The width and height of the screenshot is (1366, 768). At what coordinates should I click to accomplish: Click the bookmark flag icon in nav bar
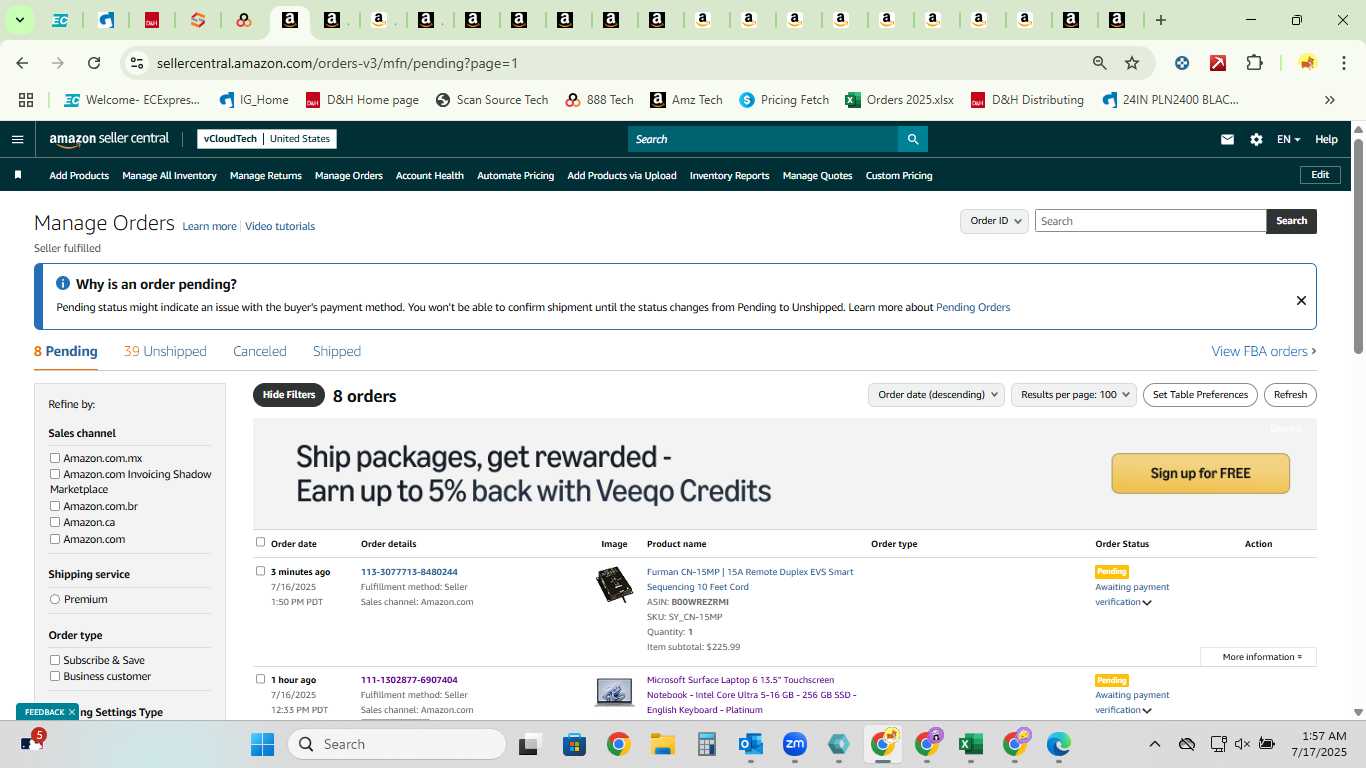[18, 175]
